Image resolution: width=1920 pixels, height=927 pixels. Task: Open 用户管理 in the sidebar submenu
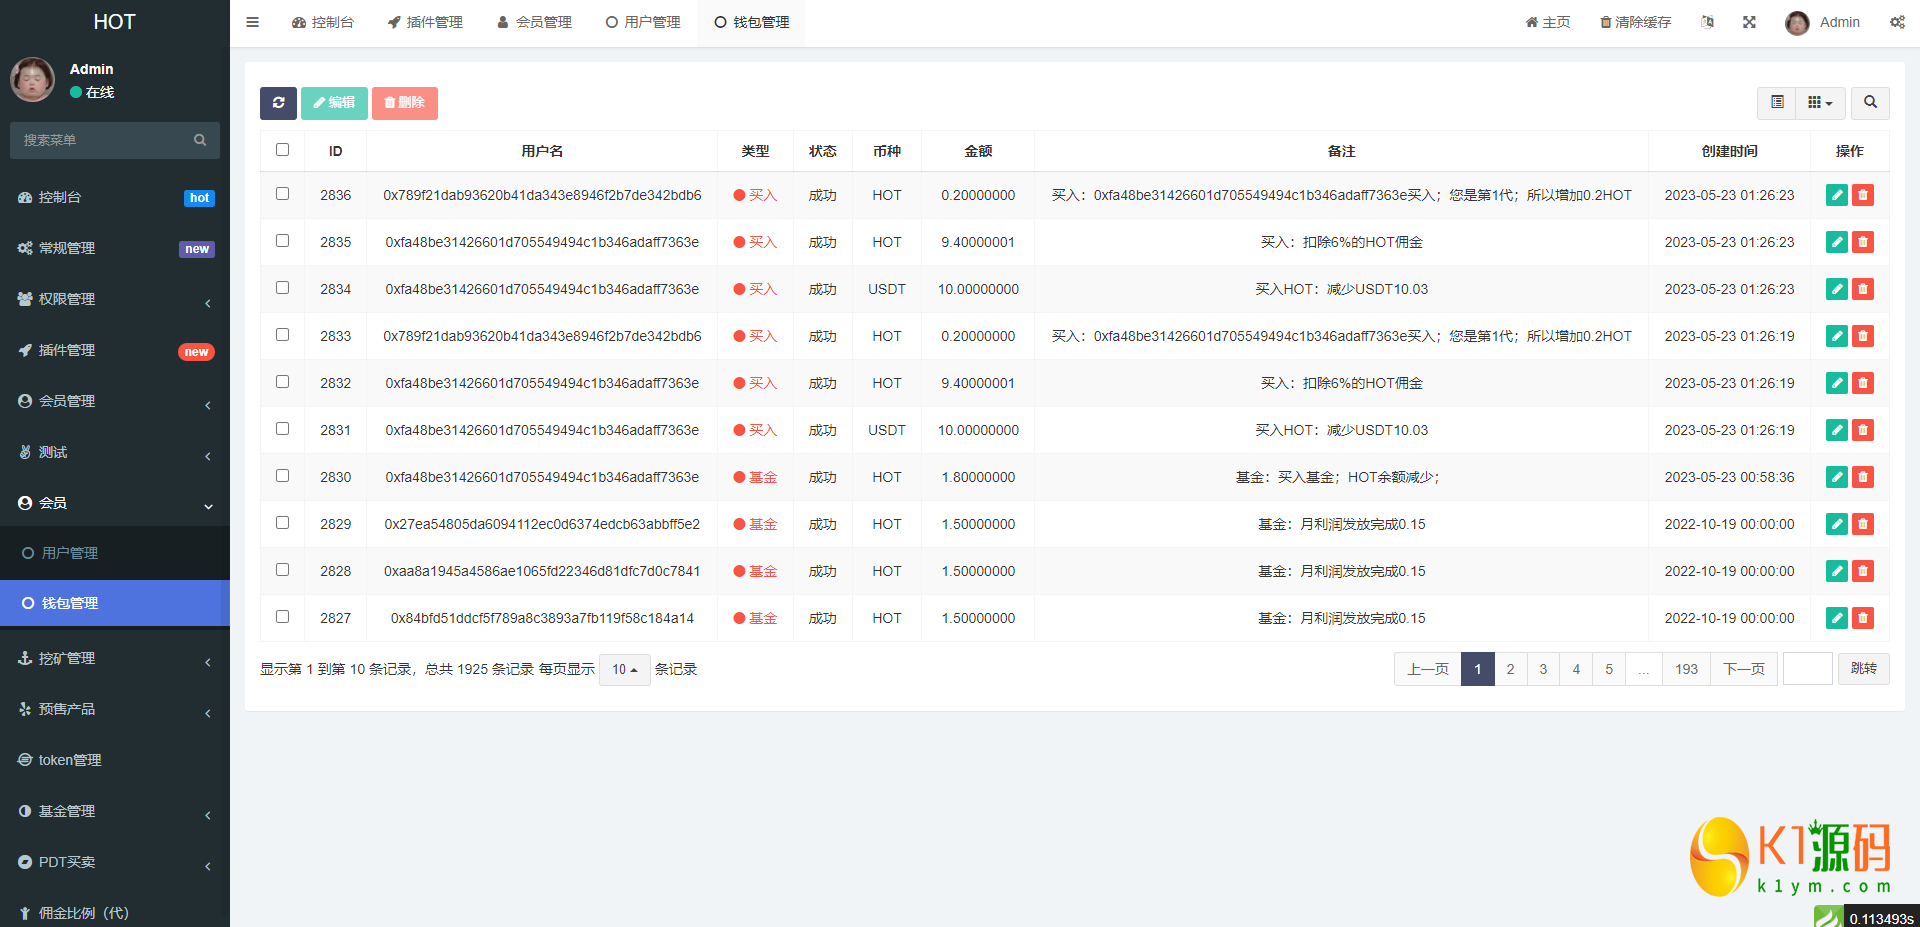[70, 553]
